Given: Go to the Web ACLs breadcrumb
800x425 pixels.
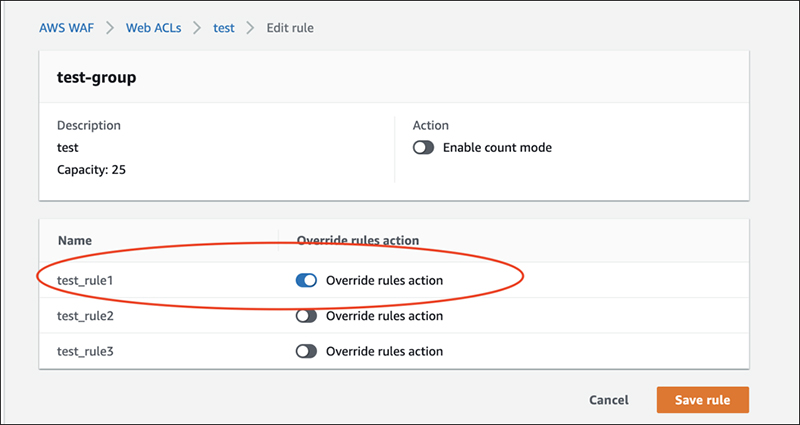Looking at the screenshot, I should coord(155,28).
